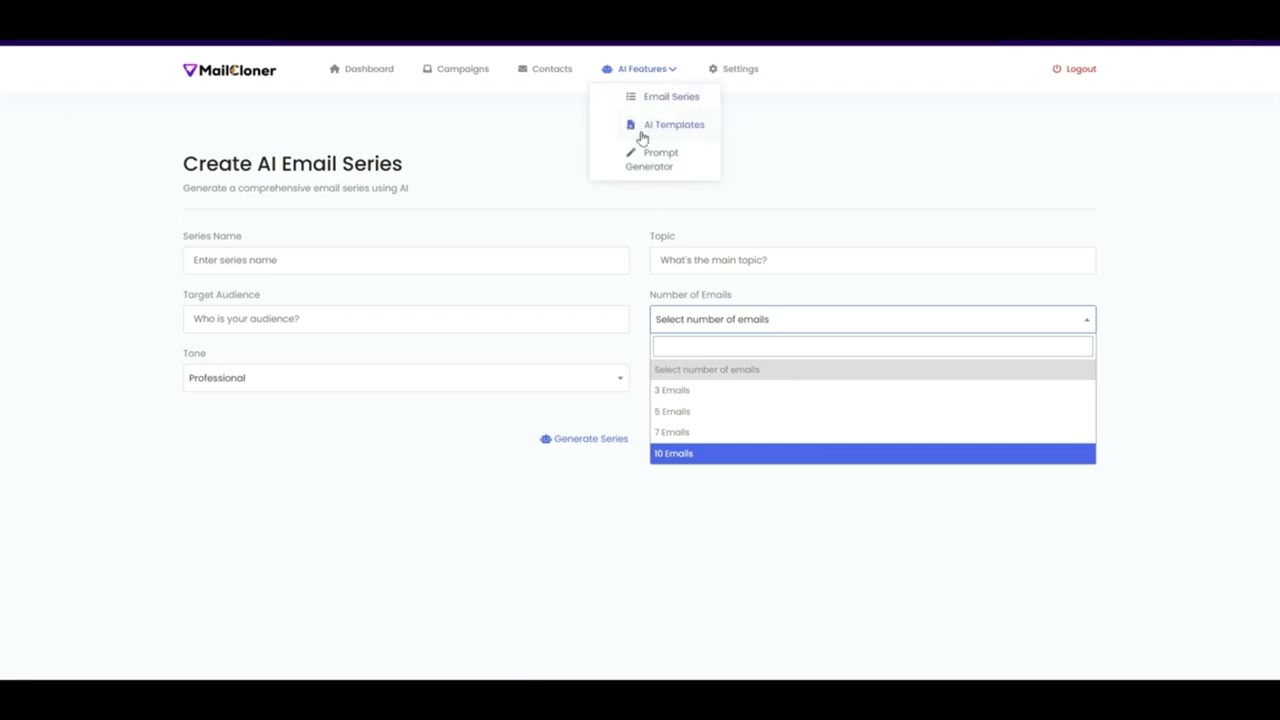Click the robot icon on Generate Series
The width and height of the screenshot is (1280, 720).
point(545,439)
